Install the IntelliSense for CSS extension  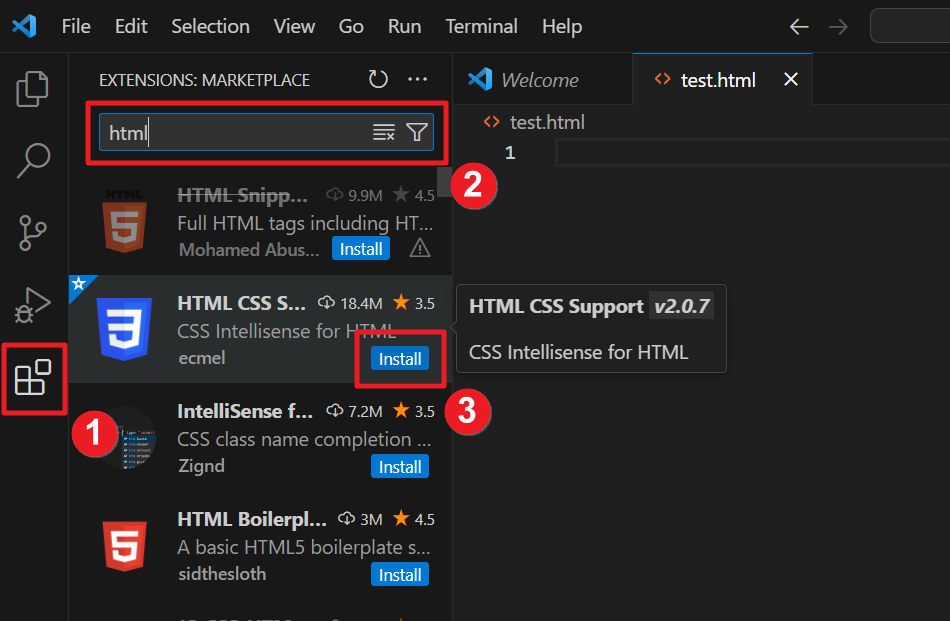(x=400, y=467)
